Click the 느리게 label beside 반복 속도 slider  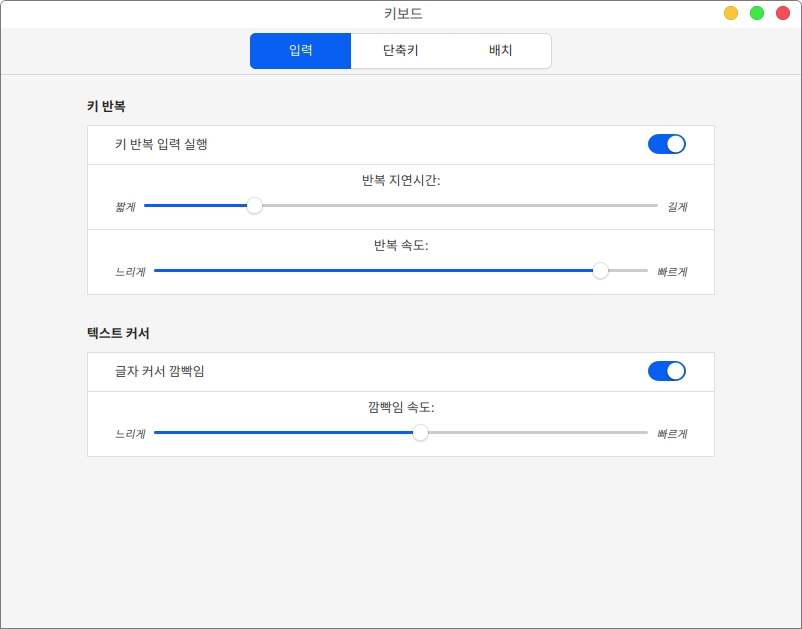tap(130, 272)
